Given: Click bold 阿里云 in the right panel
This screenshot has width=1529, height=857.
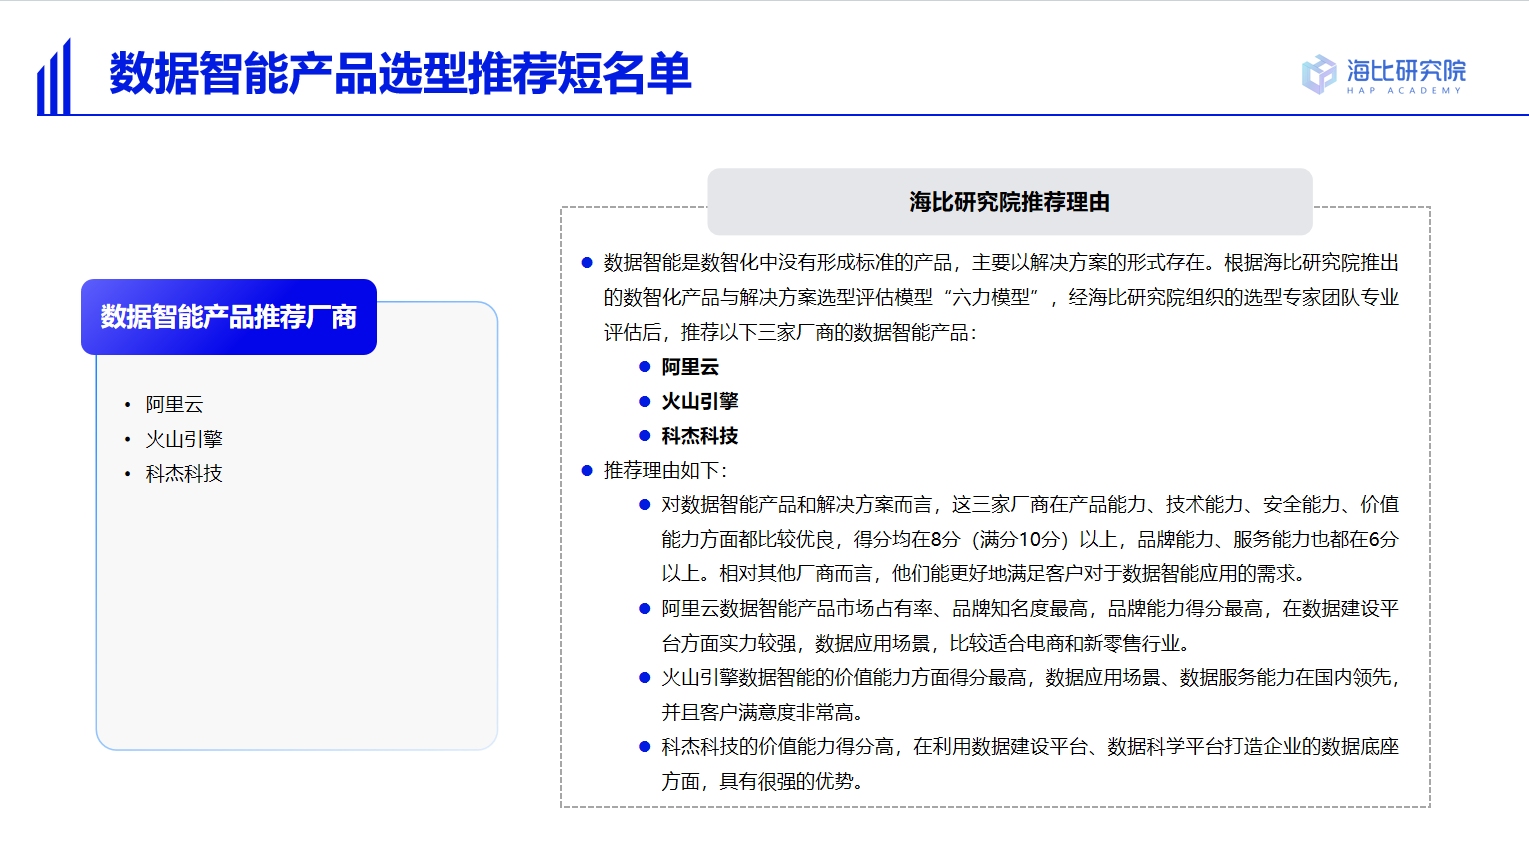Looking at the screenshot, I should click(690, 367).
